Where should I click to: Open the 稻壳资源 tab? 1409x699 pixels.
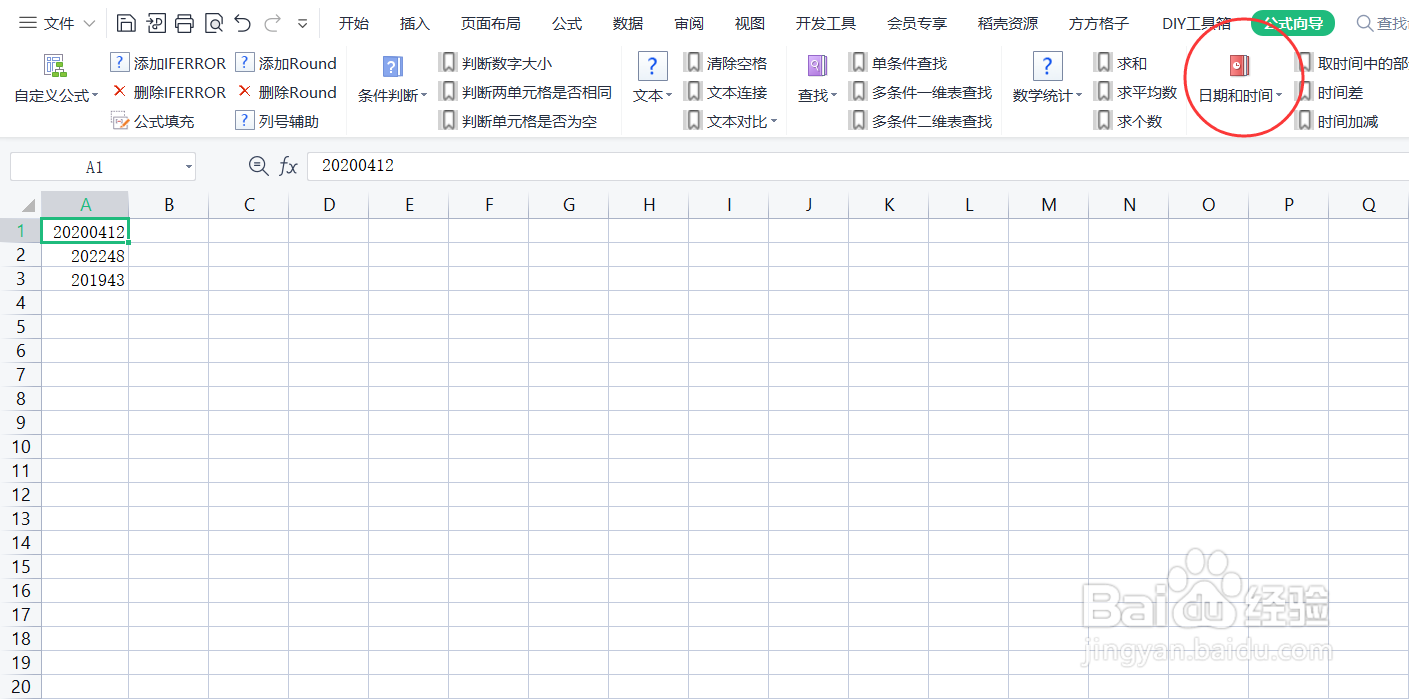point(1008,23)
